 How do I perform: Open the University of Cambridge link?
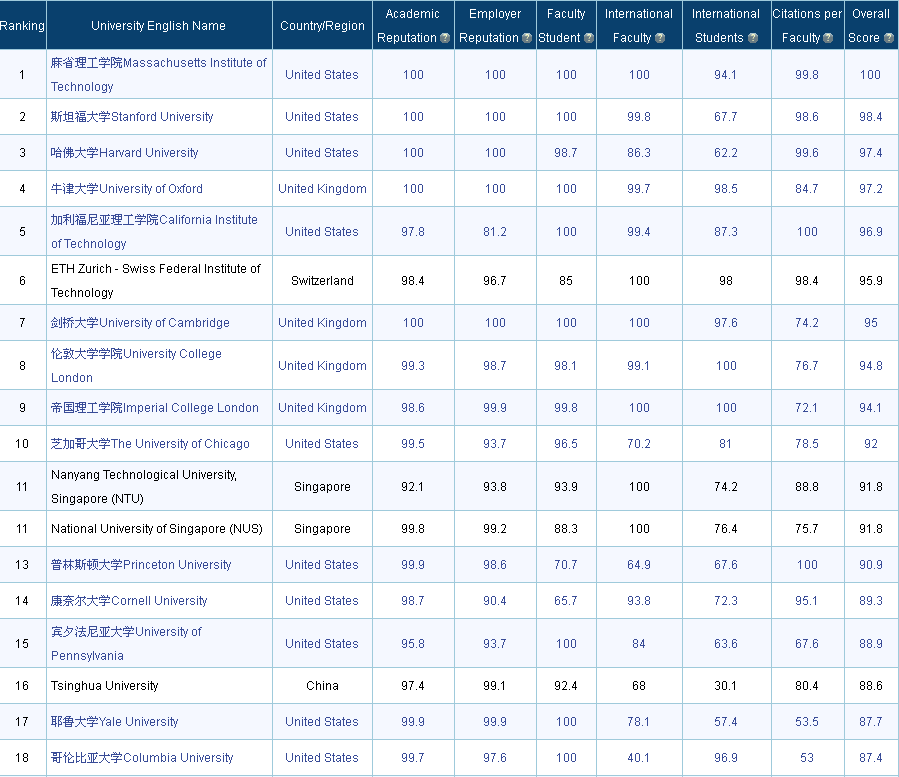coord(140,323)
